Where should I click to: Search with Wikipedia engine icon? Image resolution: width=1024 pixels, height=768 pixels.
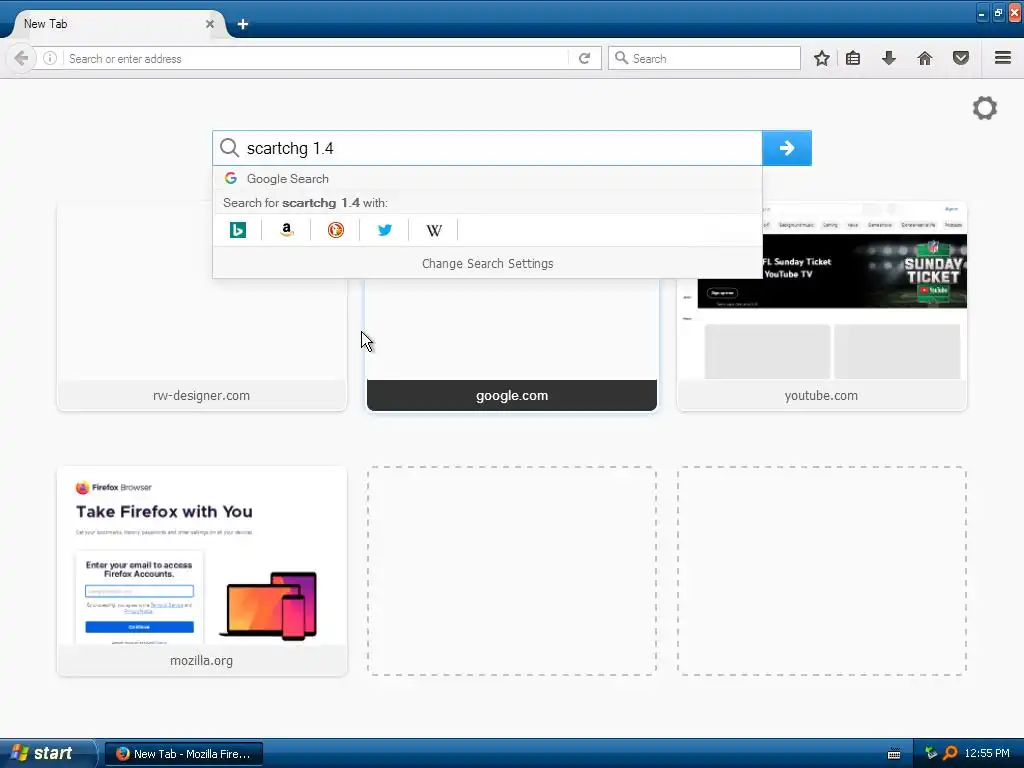(434, 230)
